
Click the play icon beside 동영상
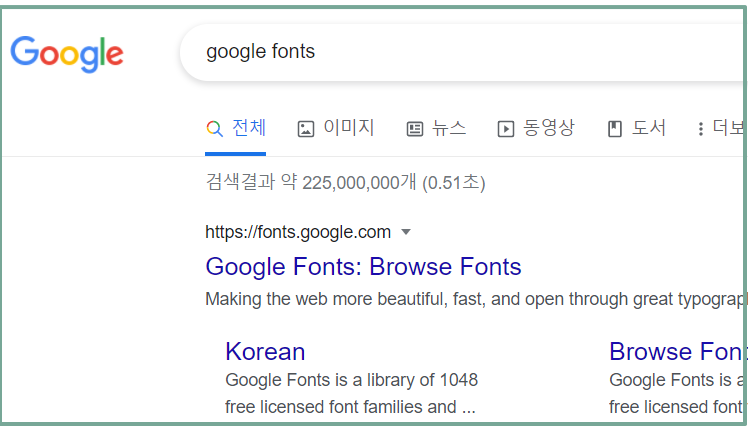pyautogui.click(x=506, y=129)
